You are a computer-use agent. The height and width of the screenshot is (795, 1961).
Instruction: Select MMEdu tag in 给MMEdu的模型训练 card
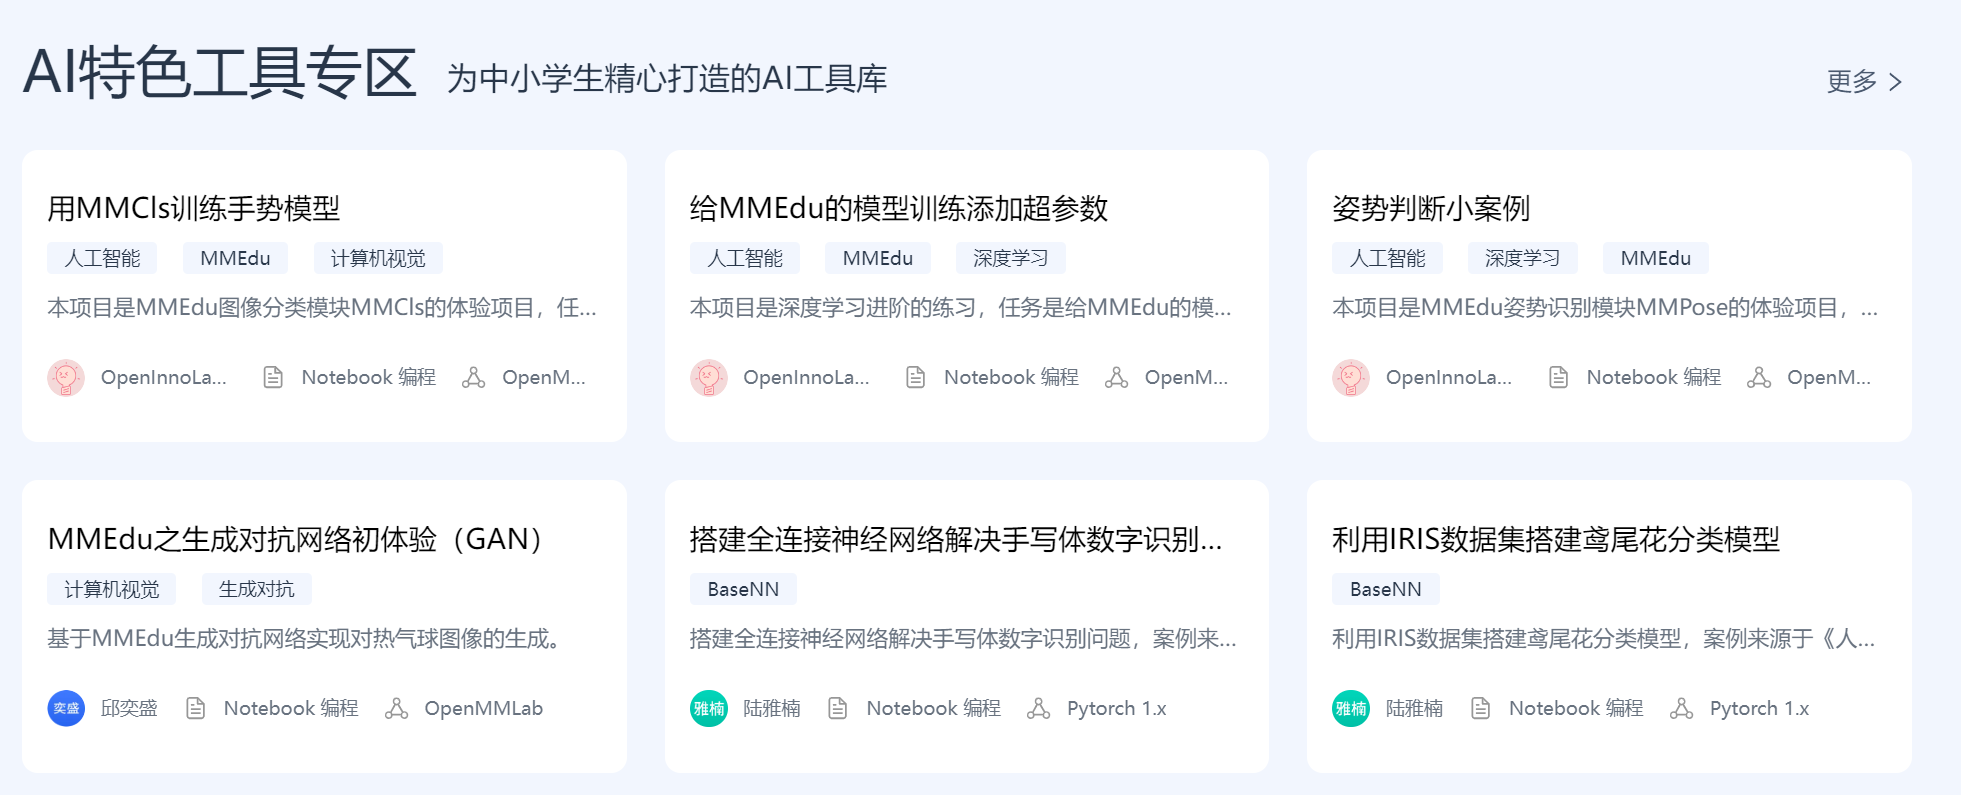(x=878, y=258)
